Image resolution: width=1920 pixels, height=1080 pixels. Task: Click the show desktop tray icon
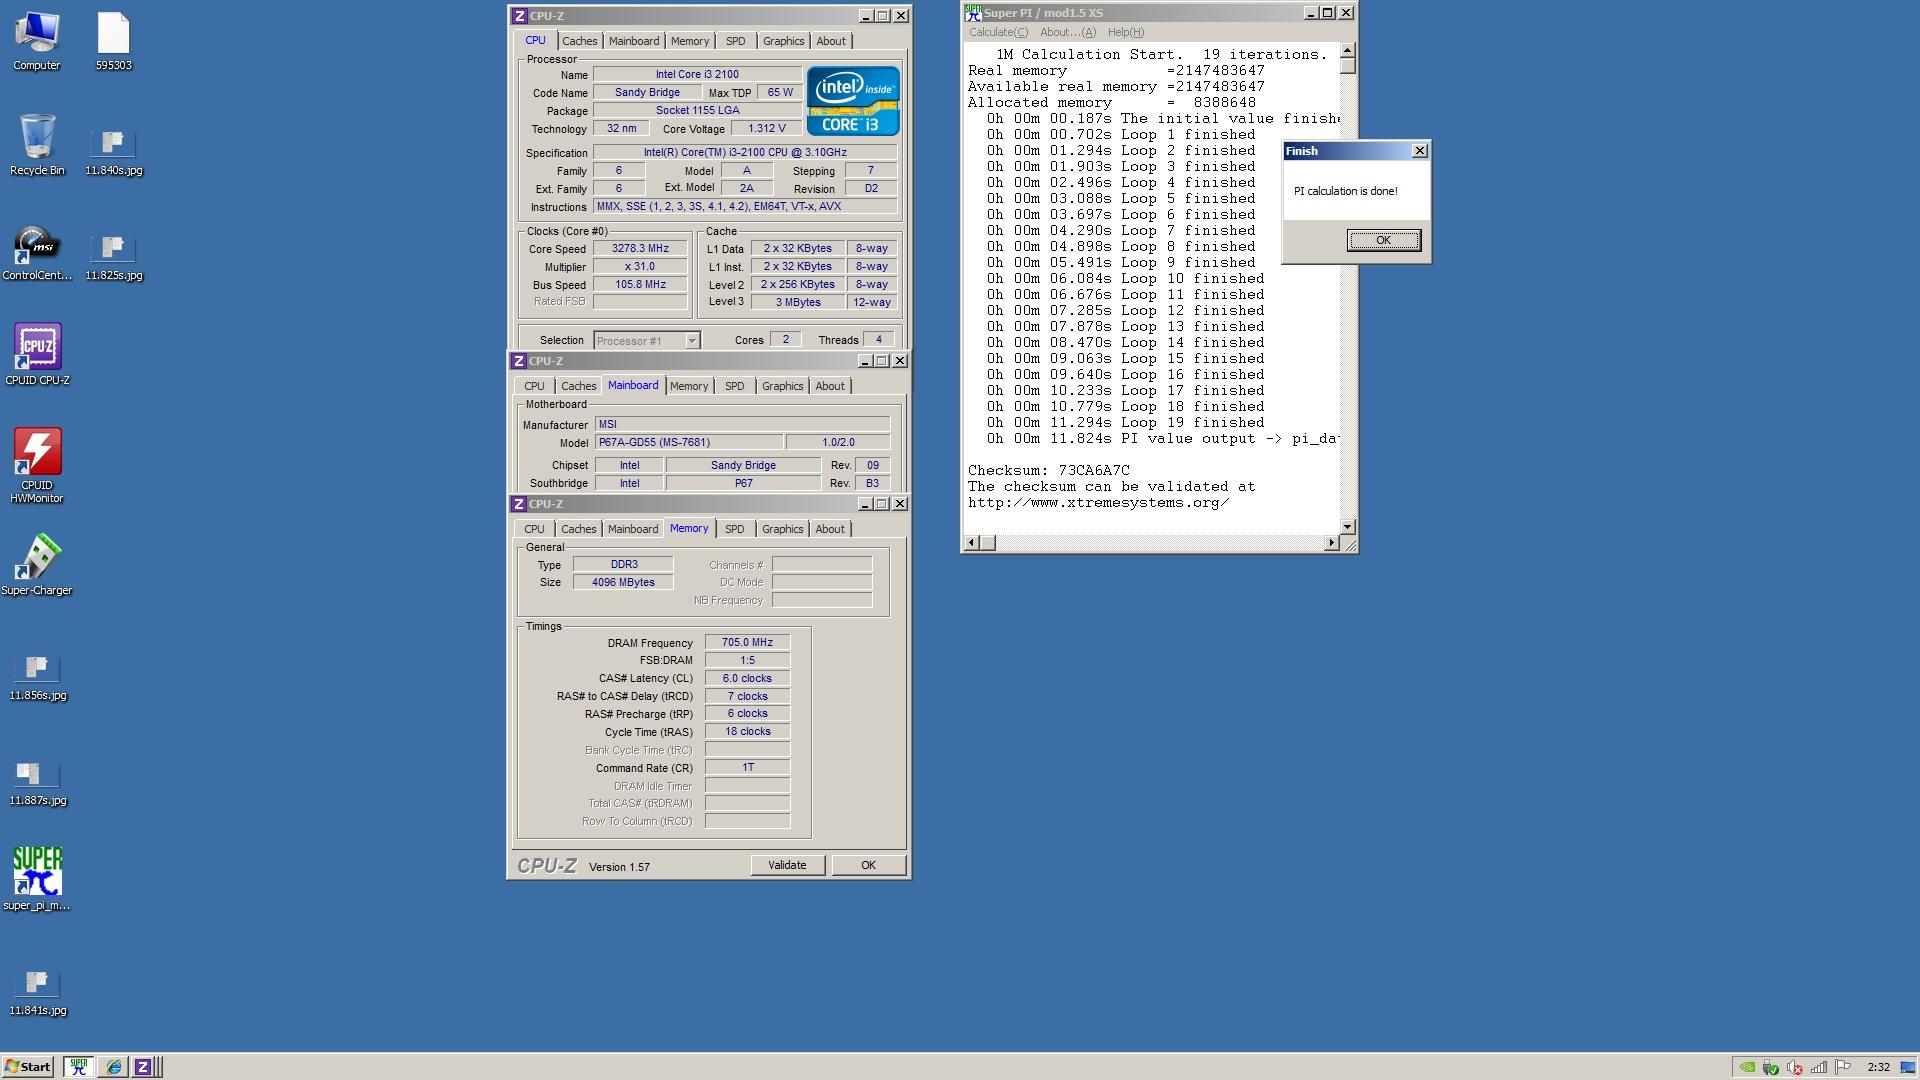[x=1908, y=1067]
